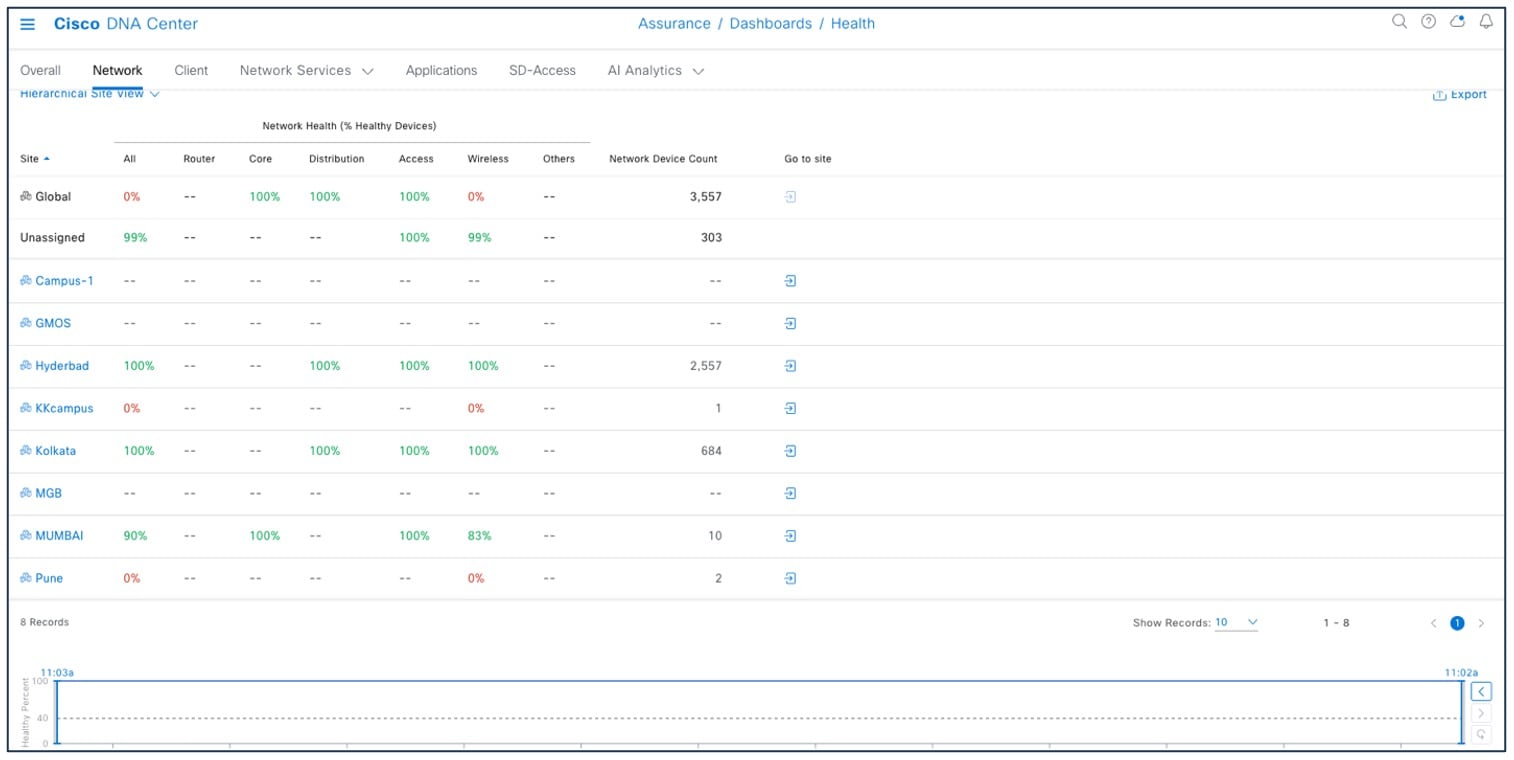This screenshot has width=1514, height=760.
Task: Click Go to site icon for Global
Action: coord(790,197)
